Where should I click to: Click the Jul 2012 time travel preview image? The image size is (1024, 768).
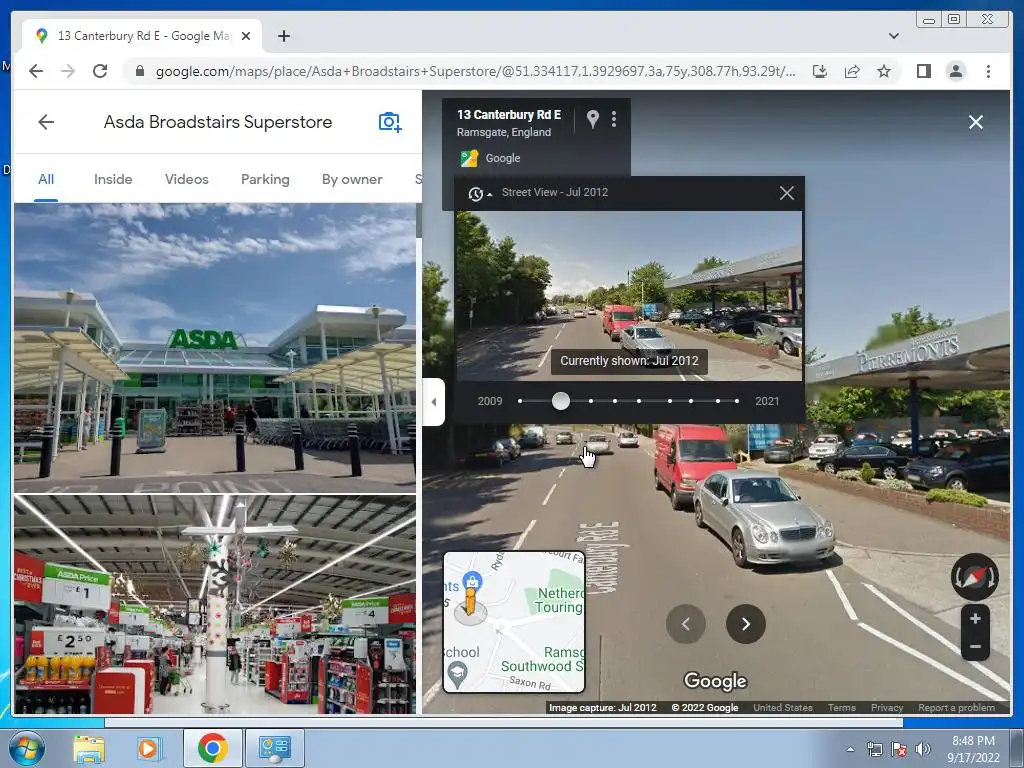point(629,296)
